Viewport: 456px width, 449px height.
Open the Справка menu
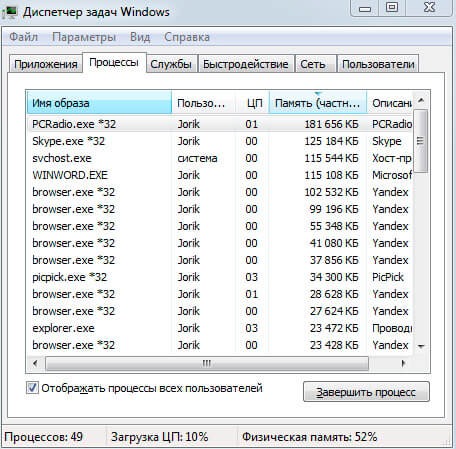tap(187, 37)
